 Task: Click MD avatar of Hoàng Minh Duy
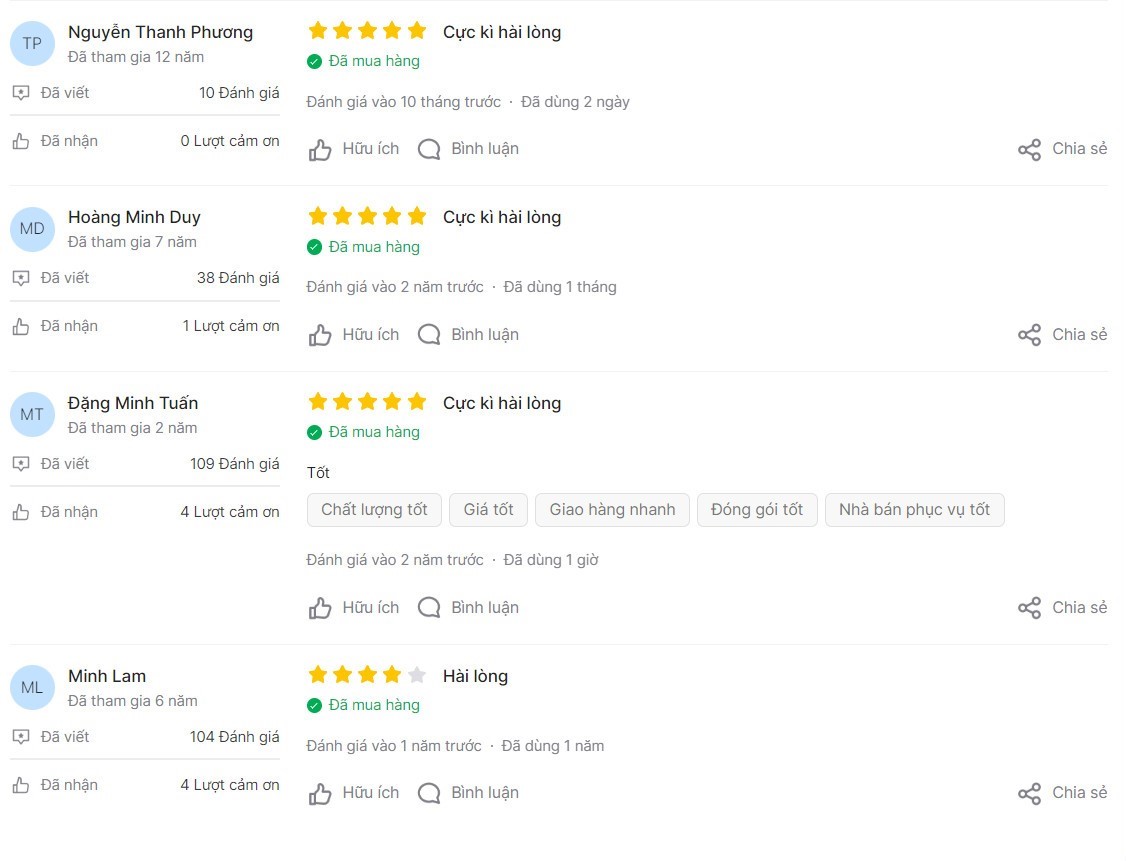coord(32,229)
